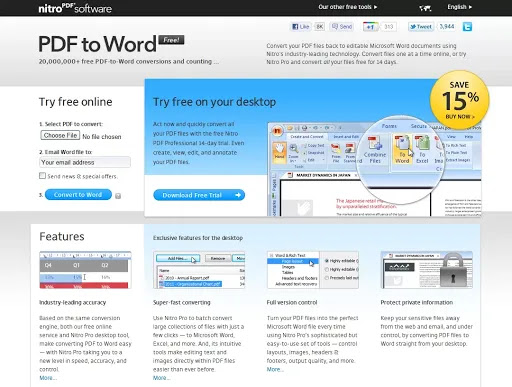This screenshot has height=387, width=512.
Task: Select 'Headers and footers' tree item
Action: [299, 278]
